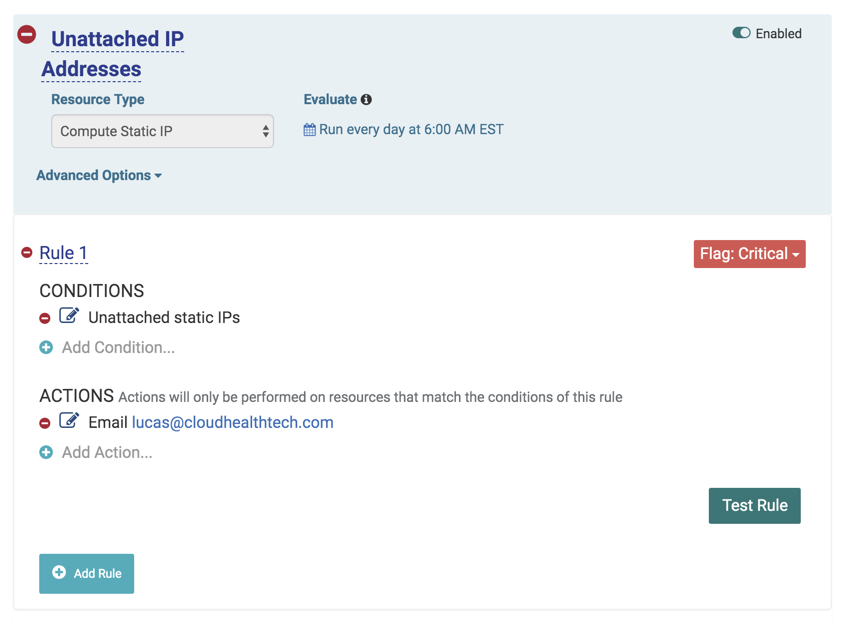Remove the Email action
The height and width of the screenshot is (624, 841).
coord(45,423)
